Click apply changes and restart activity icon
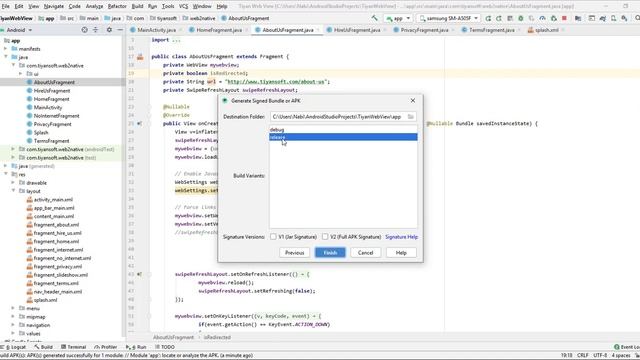Viewport: 640px width, 360px height. point(499,18)
